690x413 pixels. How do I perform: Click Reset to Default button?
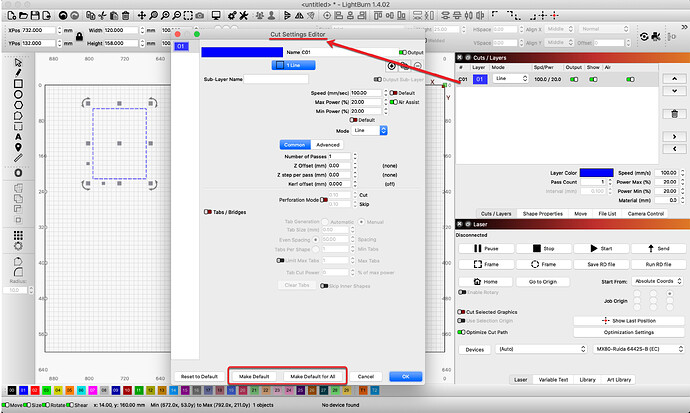tap(199, 376)
